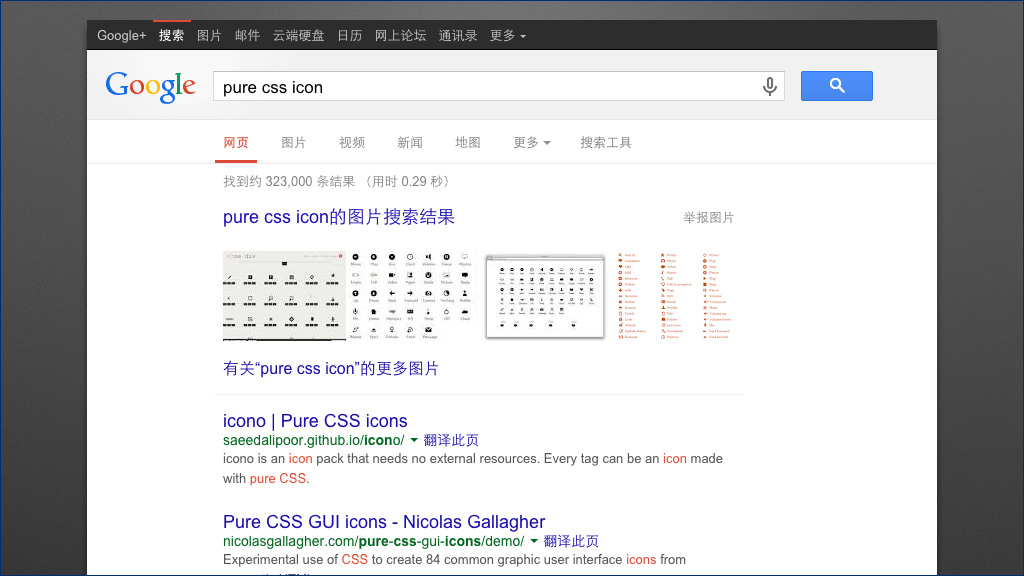The width and height of the screenshot is (1024, 576).
Task: Open 图片 in the top black bar
Action: (x=209, y=35)
